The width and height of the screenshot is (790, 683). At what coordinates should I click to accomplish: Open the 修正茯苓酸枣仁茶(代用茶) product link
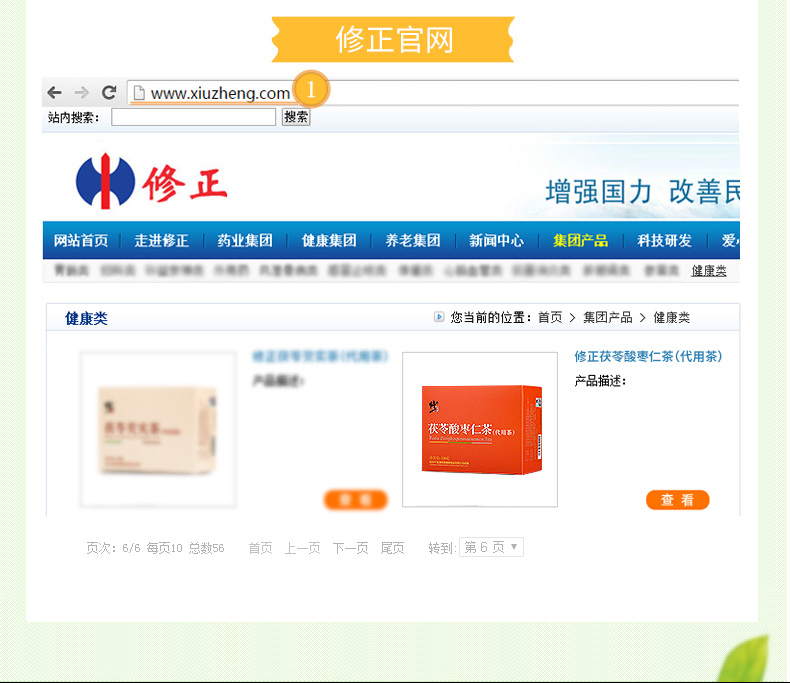coord(648,357)
